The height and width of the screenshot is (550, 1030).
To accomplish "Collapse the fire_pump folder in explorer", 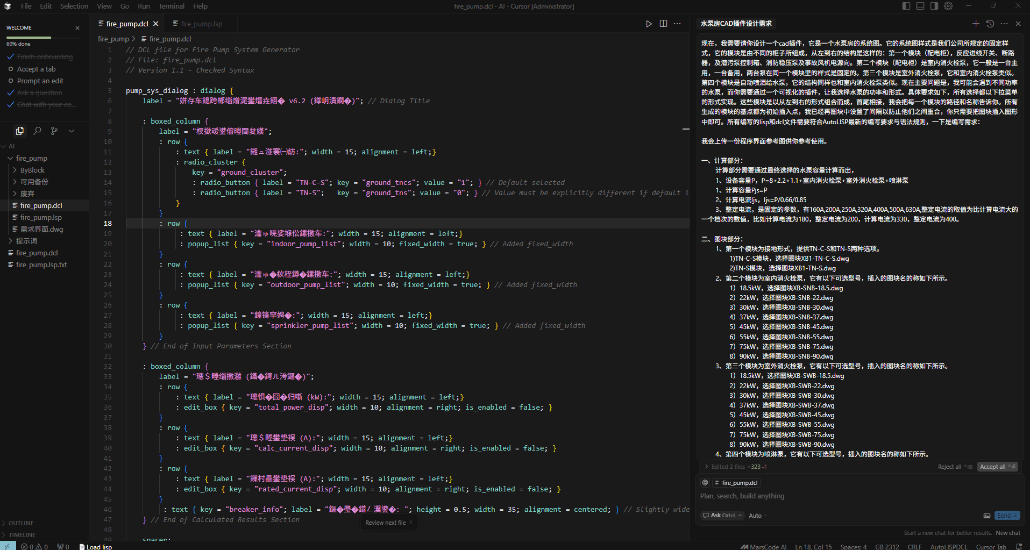I will [x=34, y=158].
